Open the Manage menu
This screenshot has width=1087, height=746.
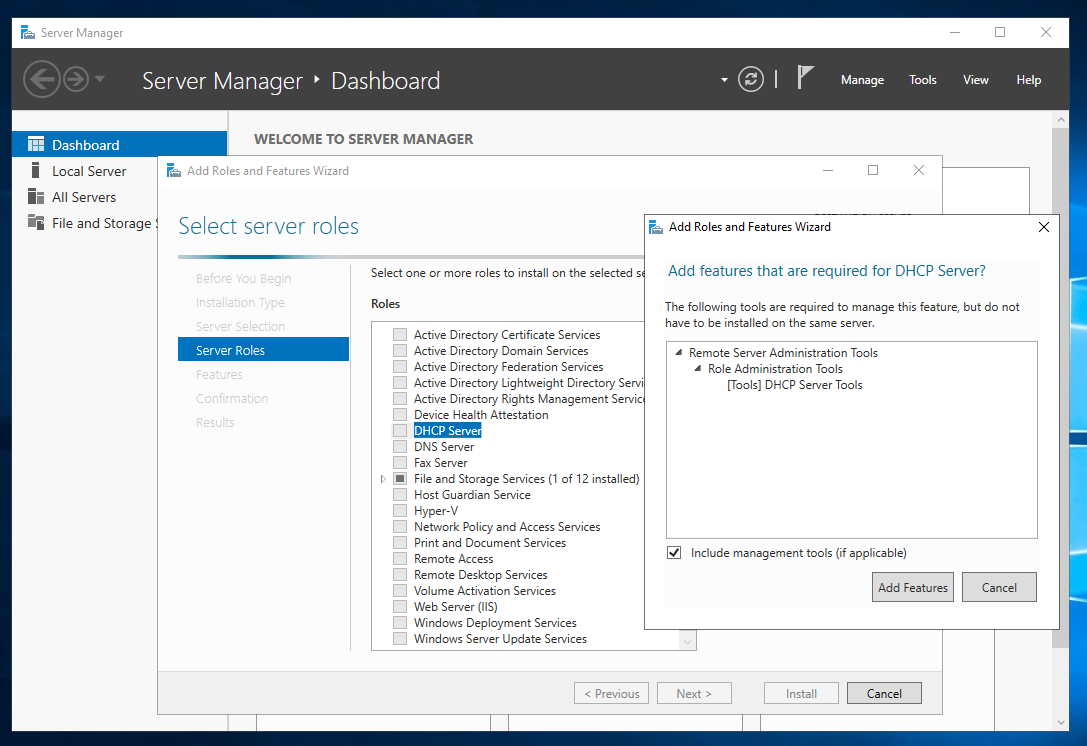pyautogui.click(x=862, y=80)
